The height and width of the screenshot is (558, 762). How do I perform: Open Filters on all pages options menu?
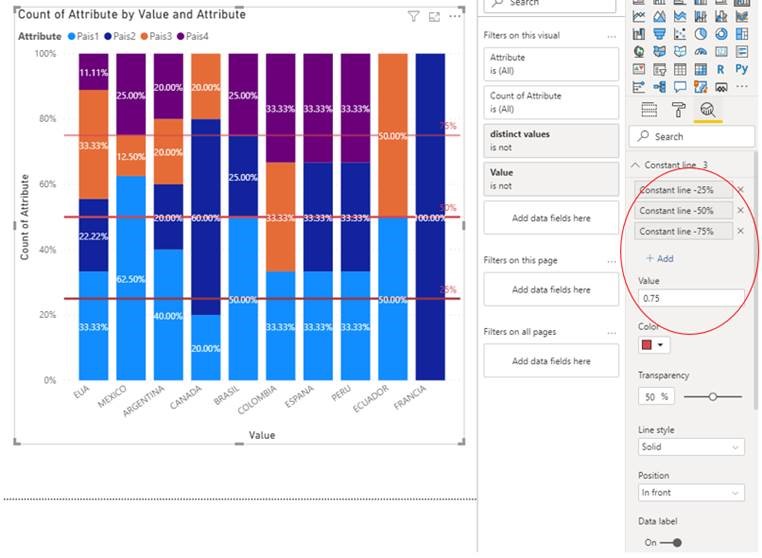tap(611, 332)
